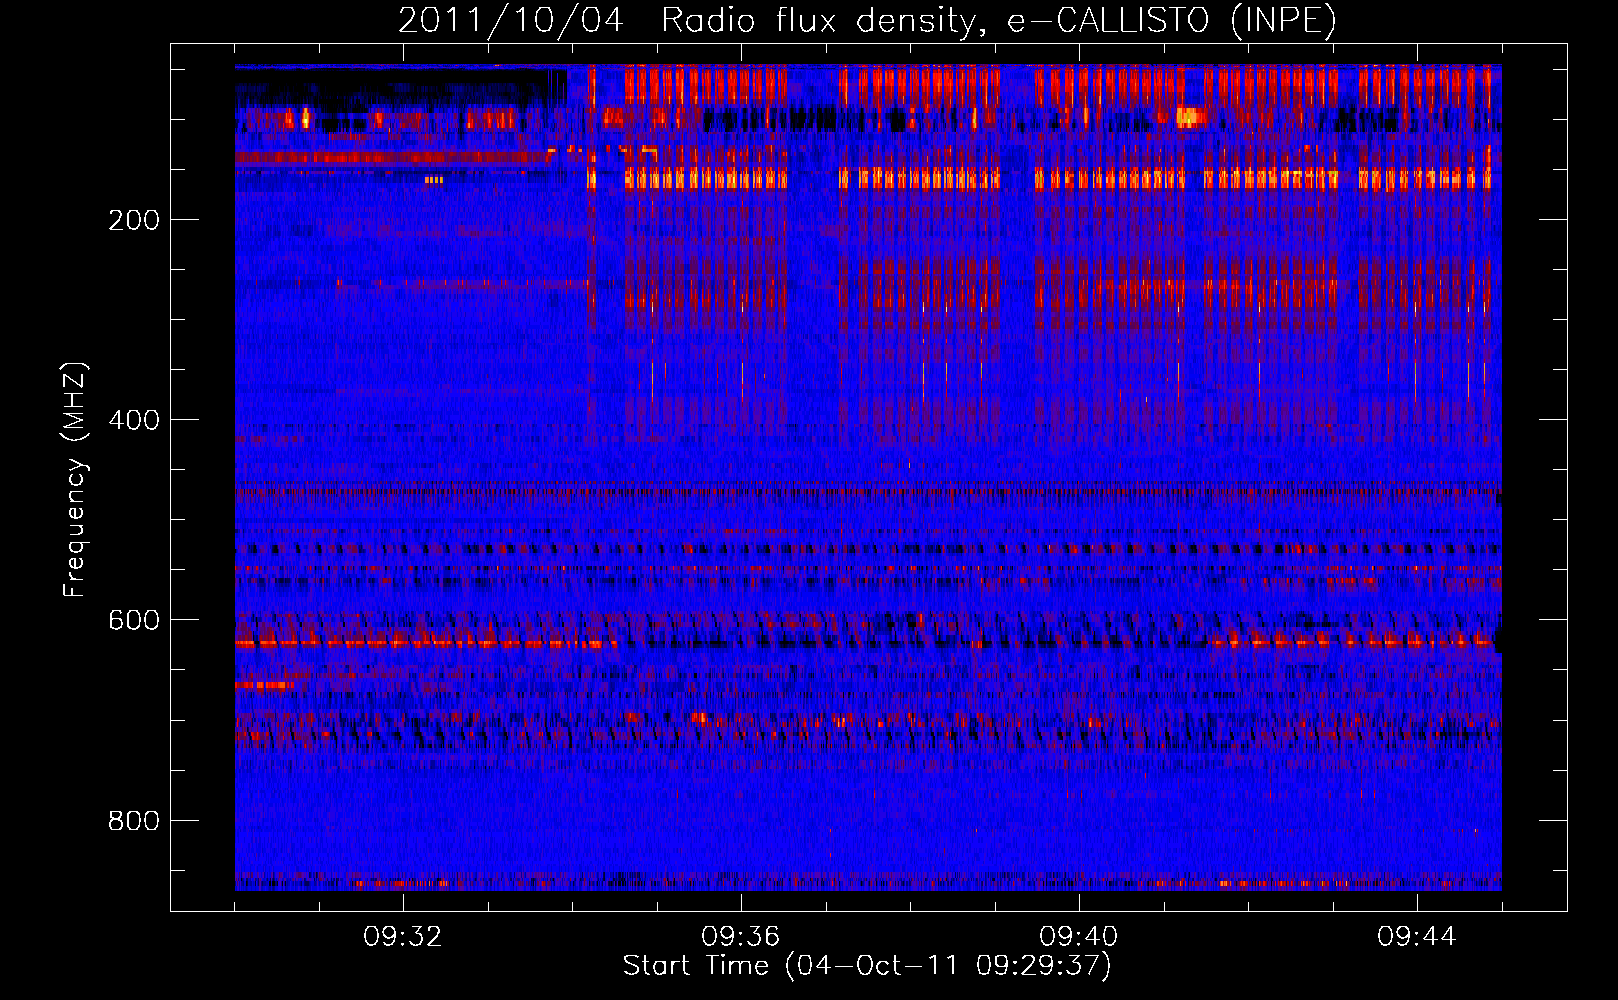This screenshot has height=1000, width=1618.
Task: Click the '09:32' time tick label
Action: tap(403, 937)
